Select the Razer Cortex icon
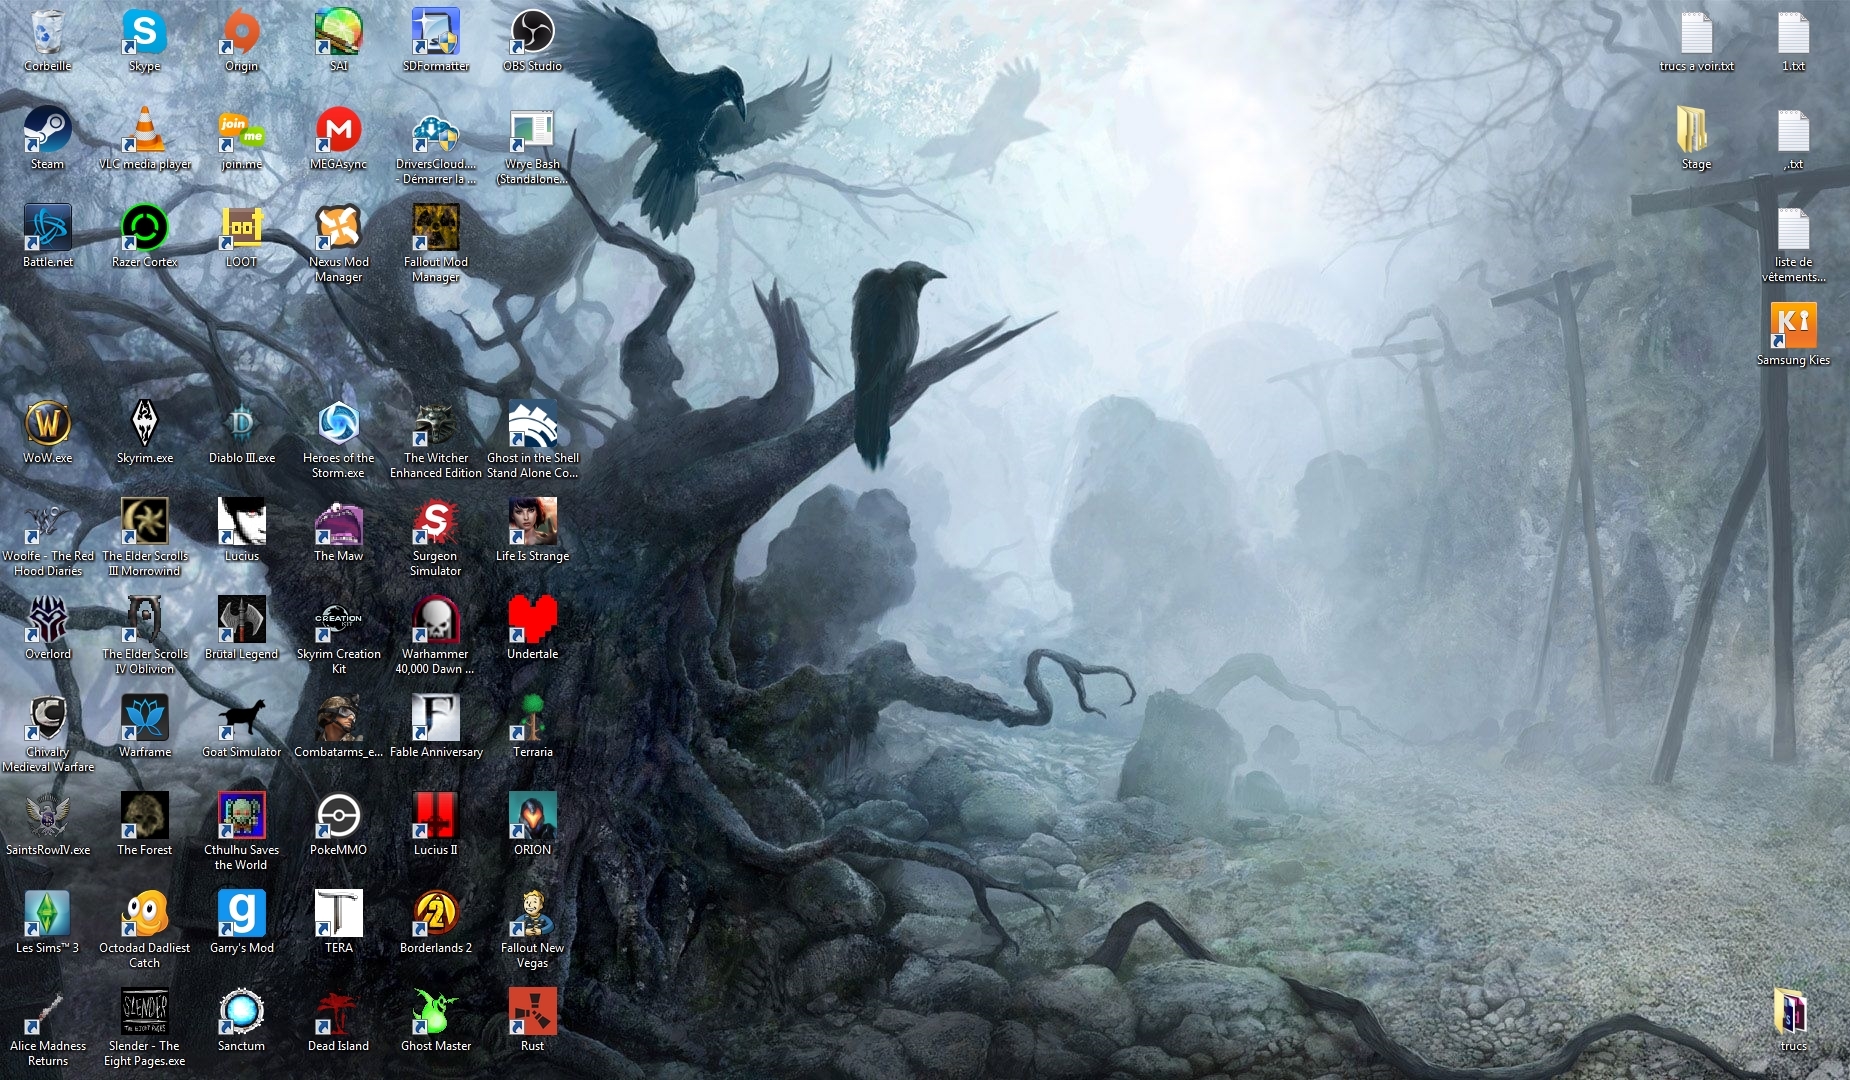 pyautogui.click(x=144, y=228)
